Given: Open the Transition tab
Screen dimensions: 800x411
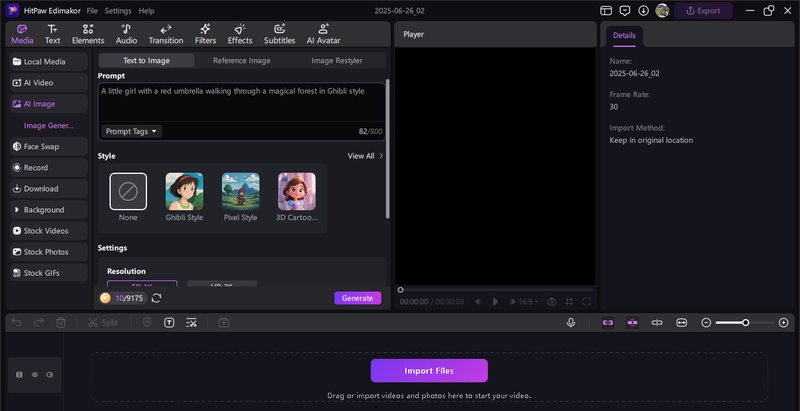Looking at the screenshot, I should click(x=166, y=34).
